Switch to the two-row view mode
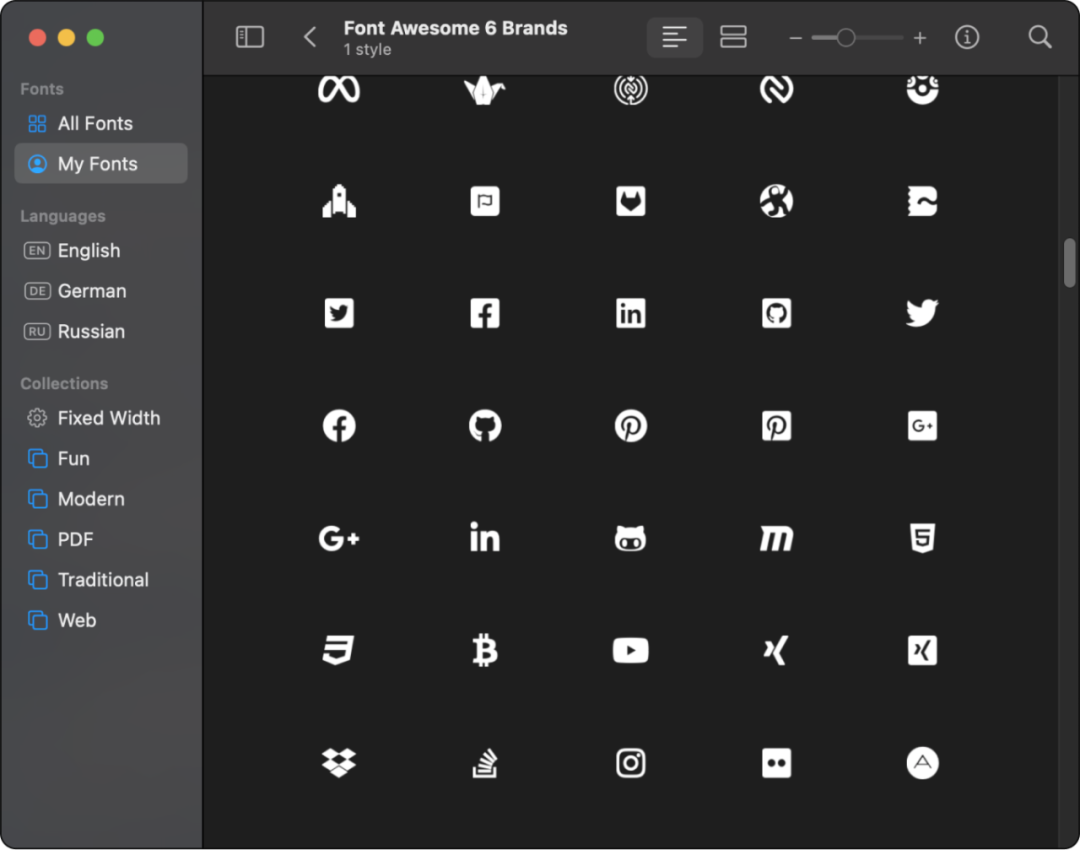The image size is (1080, 850). pyautogui.click(x=733, y=37)
